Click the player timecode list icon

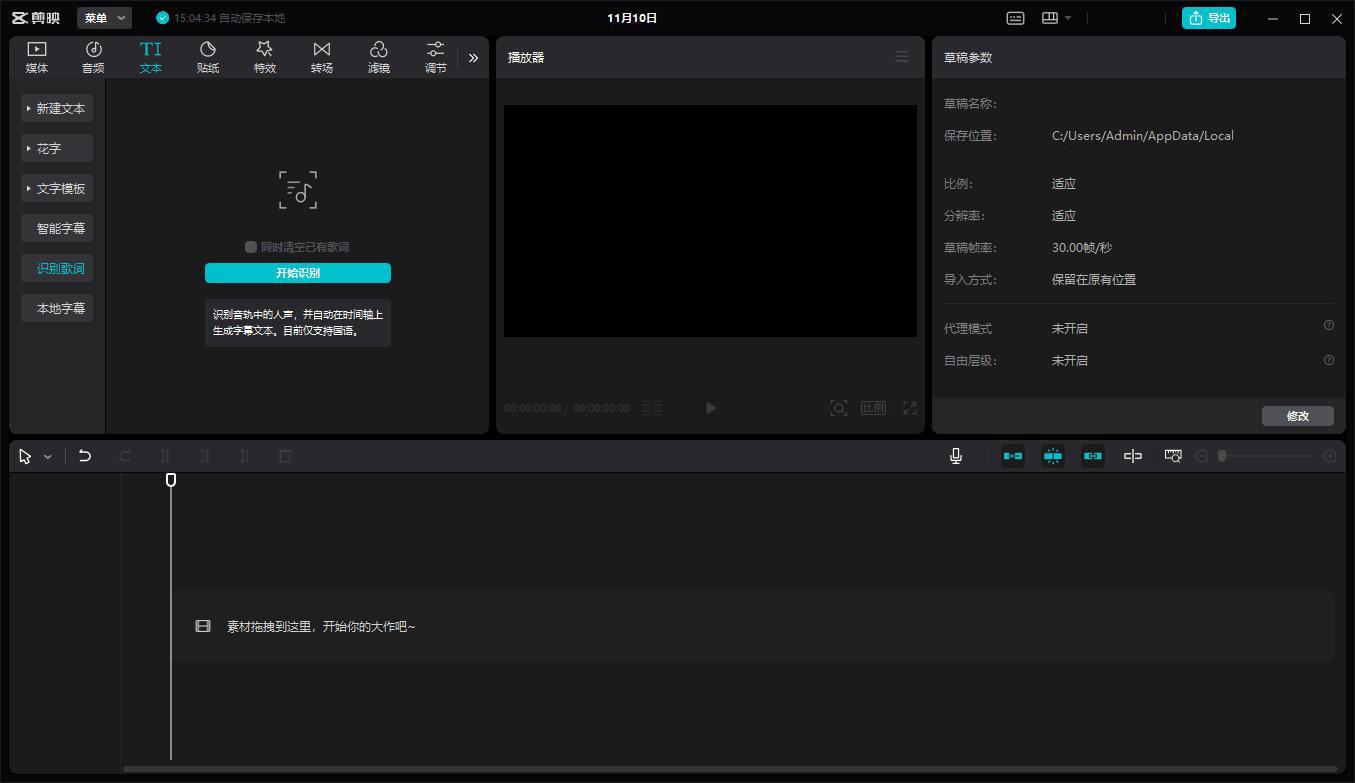click(652, 408)
